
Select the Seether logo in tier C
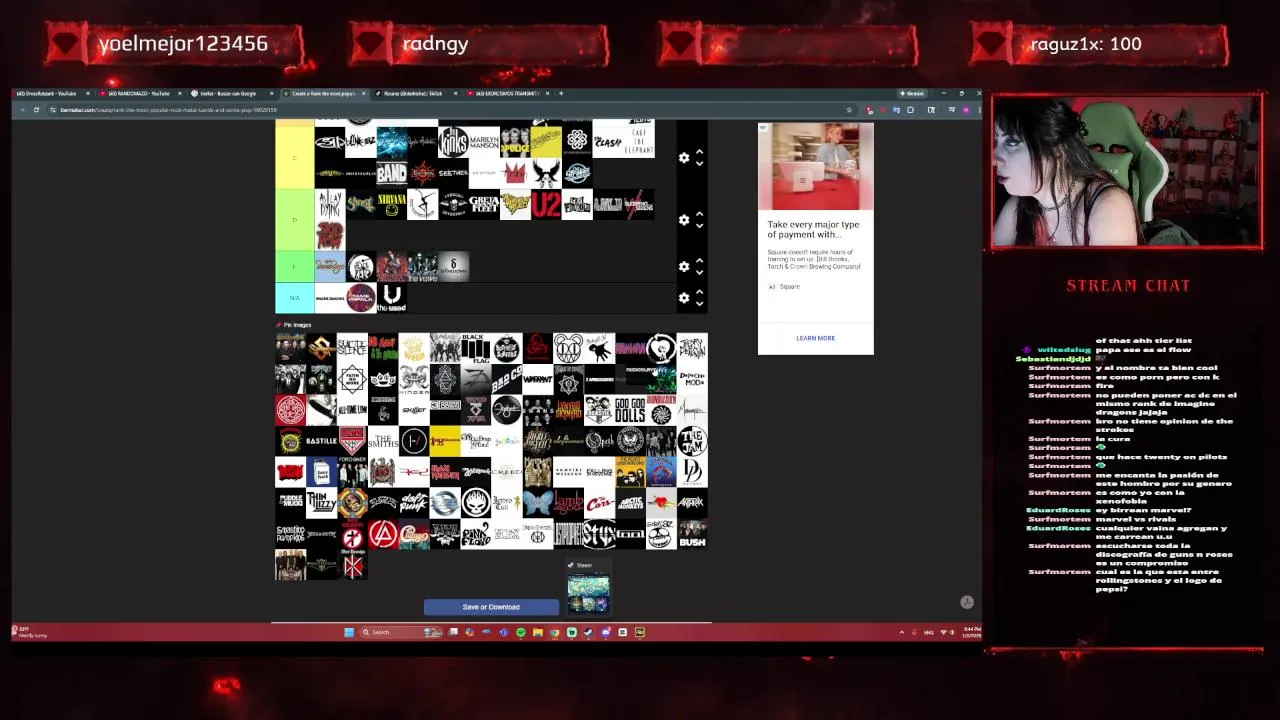[453, 173]
